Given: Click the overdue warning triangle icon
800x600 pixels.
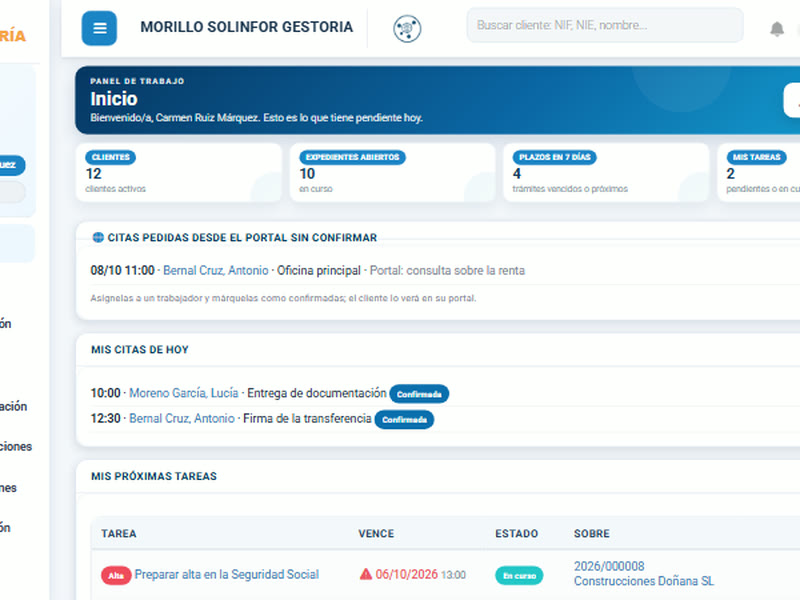Looking at the screenshot, I should pyautogui.click(x=366, y=574).
